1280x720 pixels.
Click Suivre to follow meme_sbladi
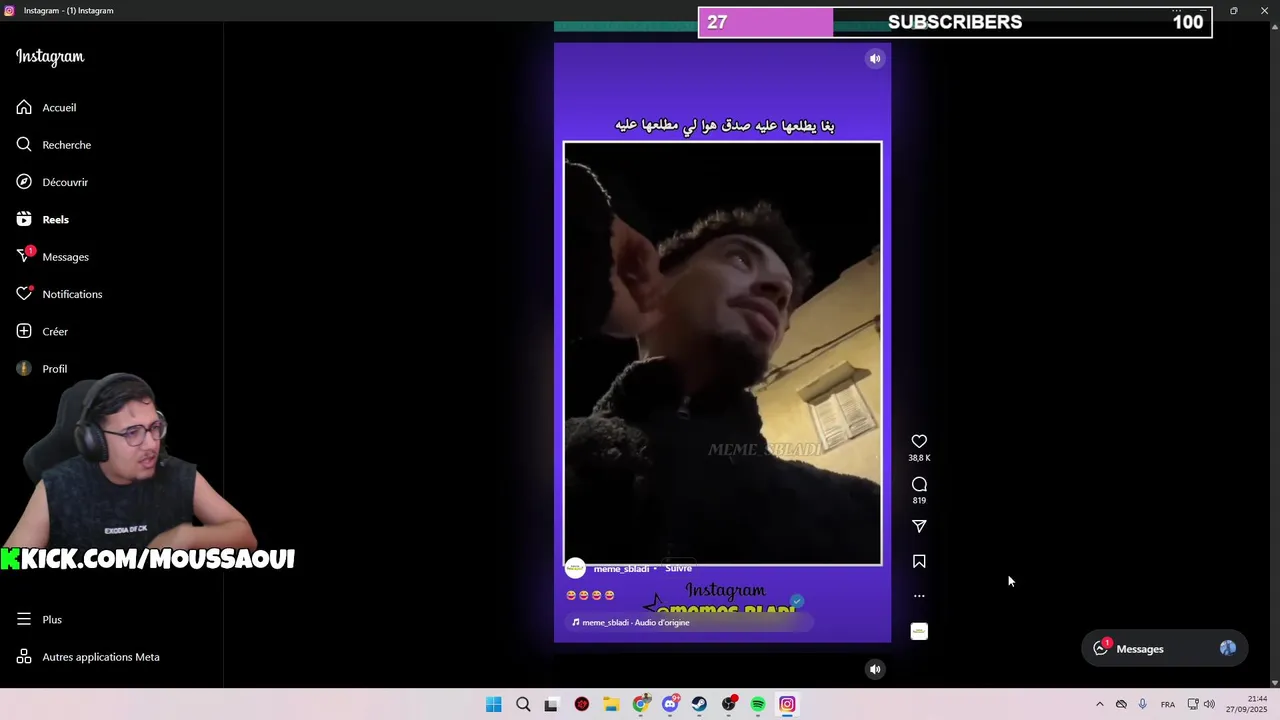[679, 568]
